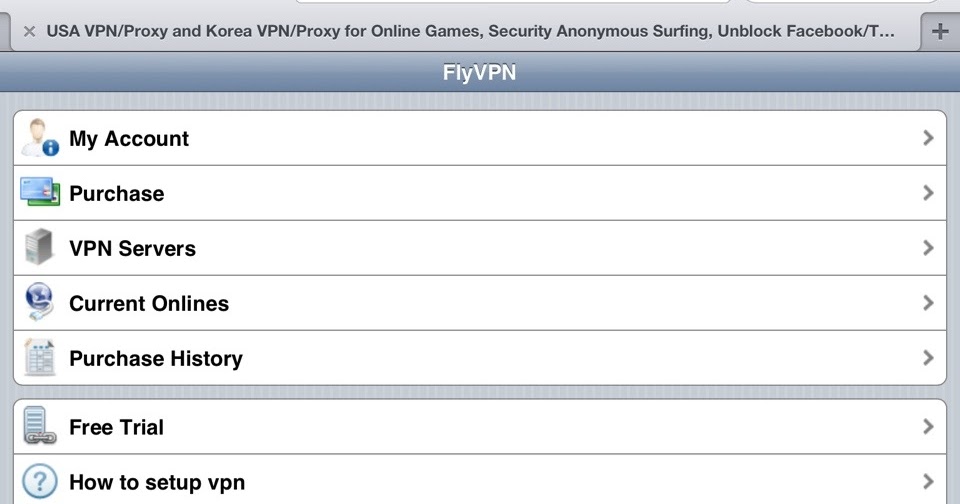Viewport: 960px width, 504px height.
Task: Select the USA VPN/Proxy browser tab title
Action: 470,31
